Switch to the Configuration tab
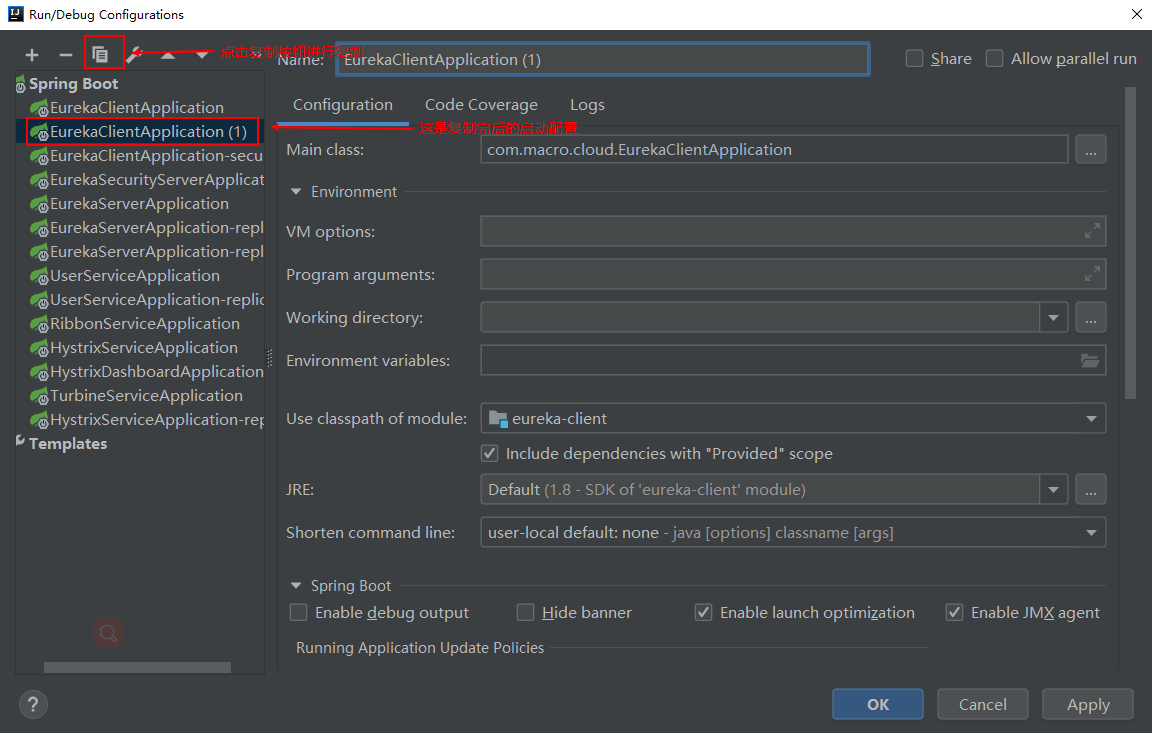This screenshot has height=733, width=1152. tap(343, 105)
